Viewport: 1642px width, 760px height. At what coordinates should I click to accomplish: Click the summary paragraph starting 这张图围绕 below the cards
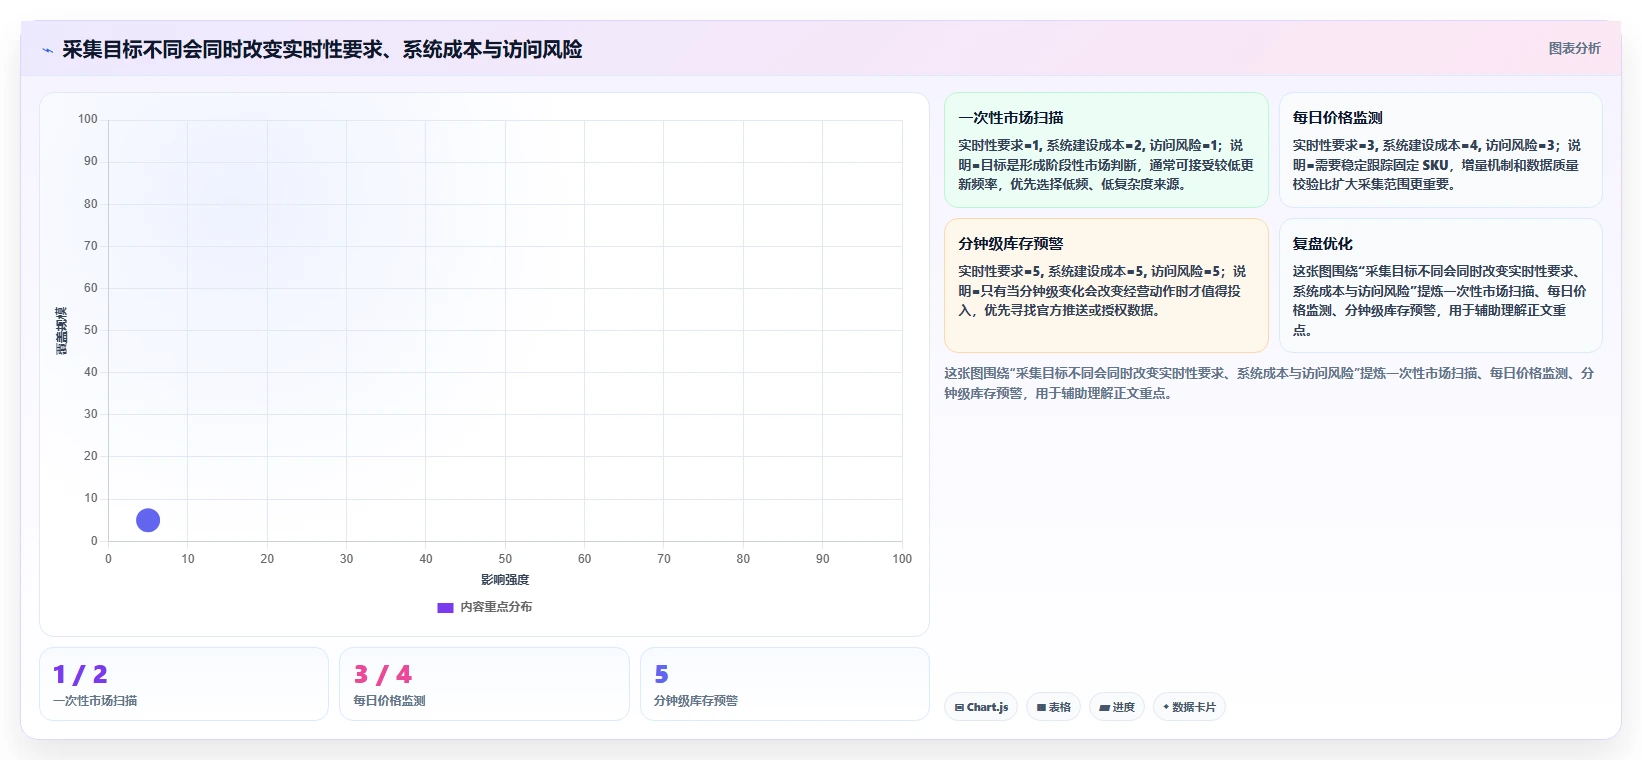(x=1269, y=383)
